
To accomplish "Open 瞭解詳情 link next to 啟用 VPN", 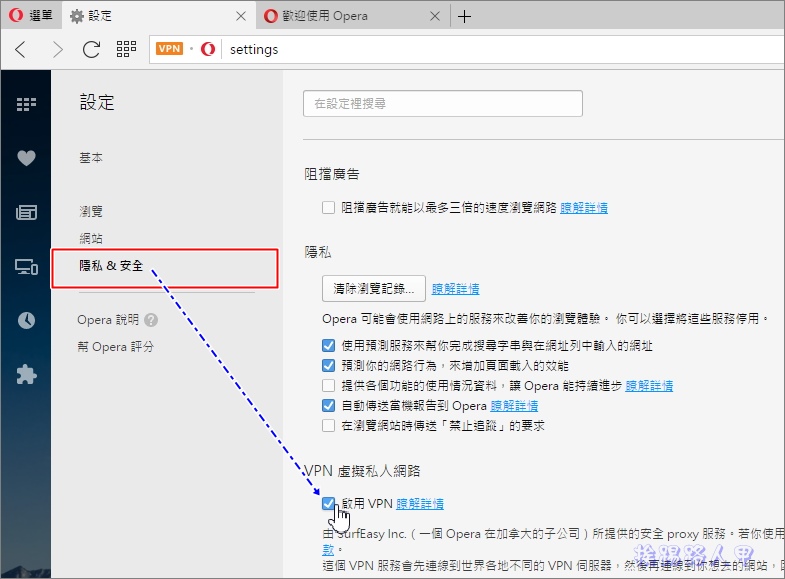I will tap(420, 504).
